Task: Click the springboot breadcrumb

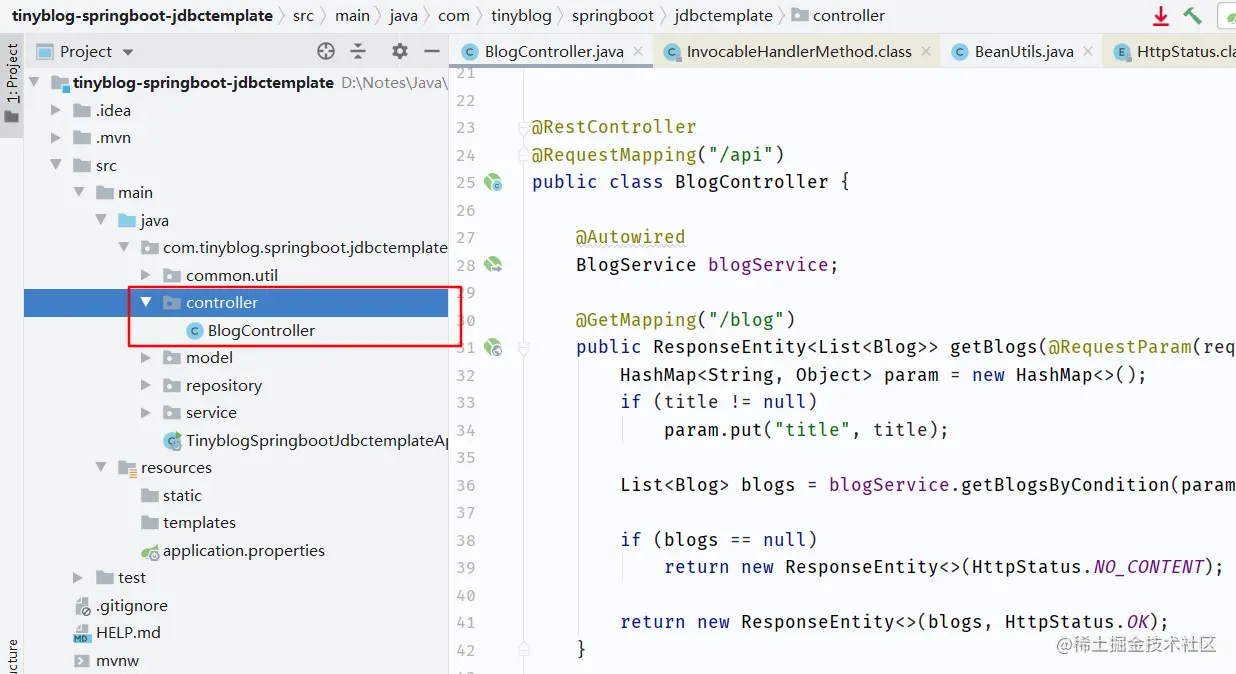Action: pos(613,16)
